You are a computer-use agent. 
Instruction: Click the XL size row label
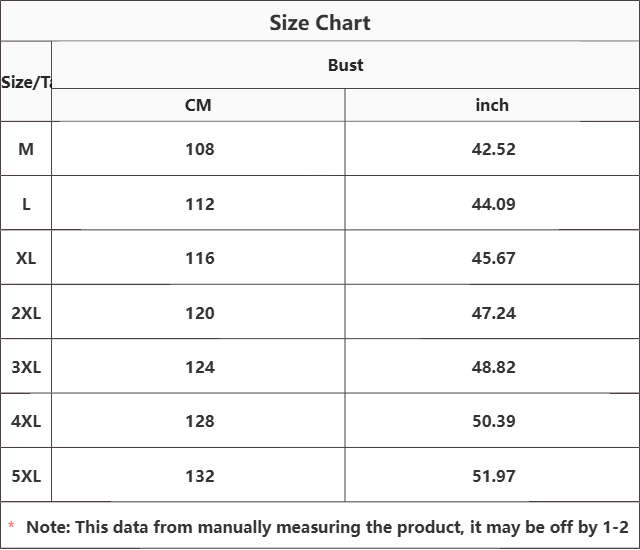(26, 258)
